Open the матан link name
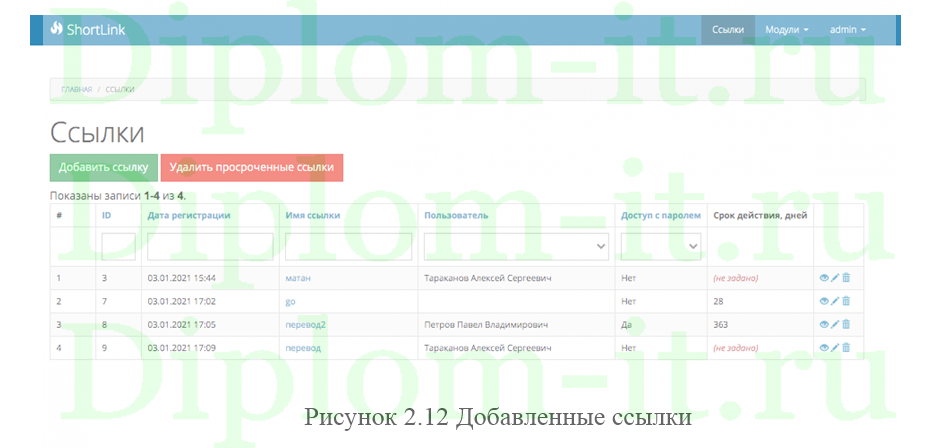The width and height of the screenshot is (932, 448). [298, 277]
